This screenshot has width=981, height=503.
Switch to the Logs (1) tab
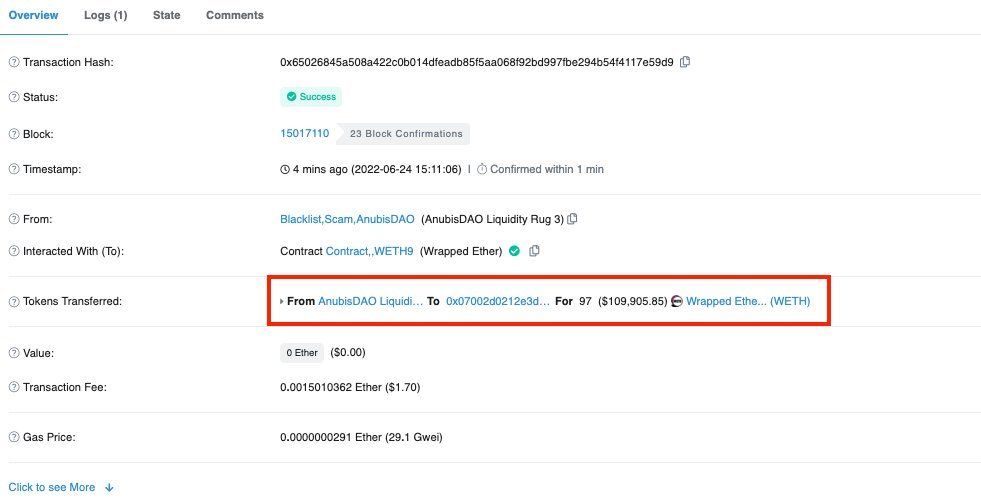pos(105,15)
